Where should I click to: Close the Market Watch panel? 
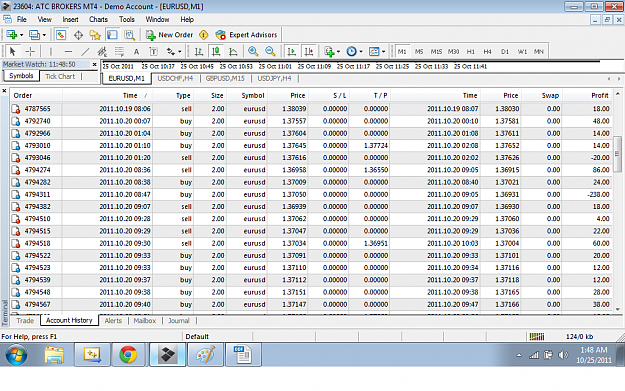(94, 64)
